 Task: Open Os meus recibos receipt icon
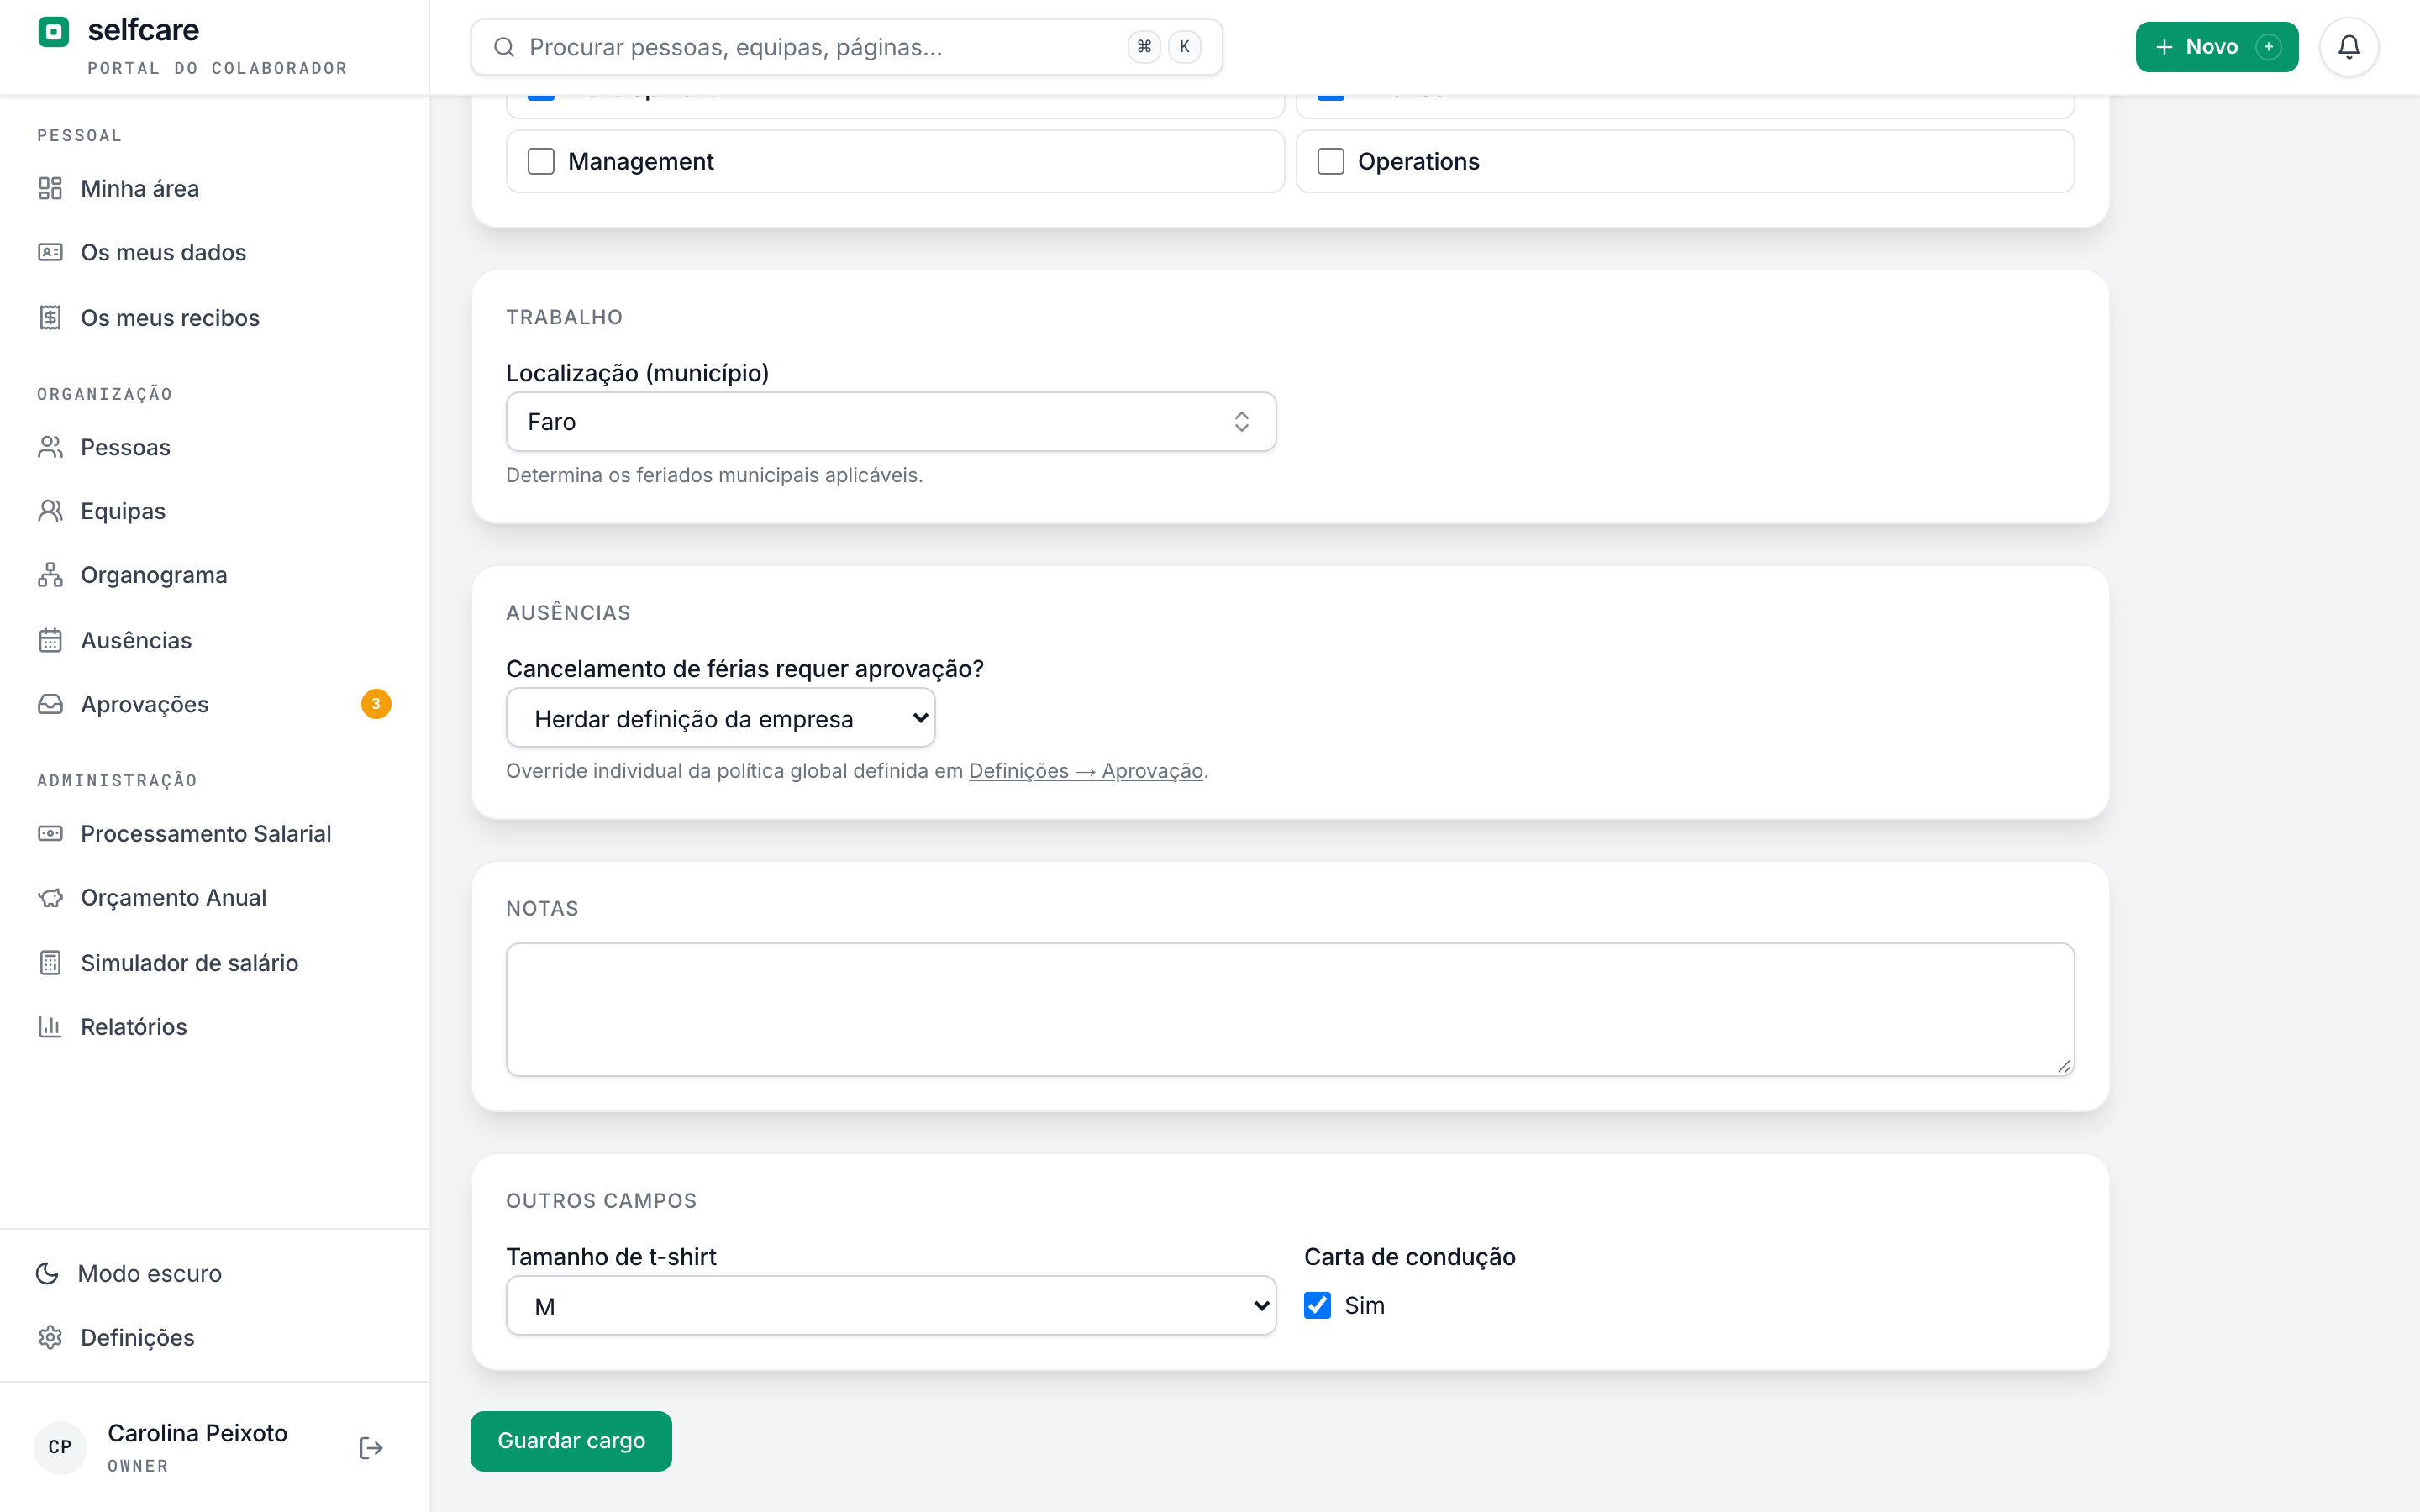pos(50,317)
